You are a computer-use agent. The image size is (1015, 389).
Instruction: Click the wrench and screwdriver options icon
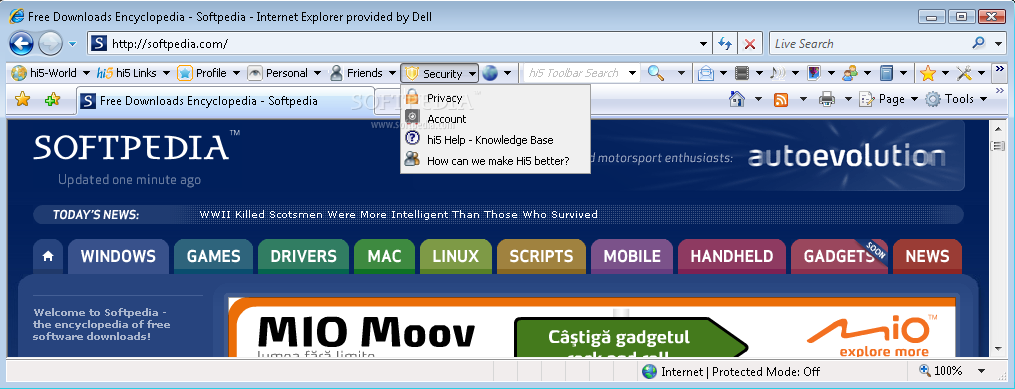[965, 73]
